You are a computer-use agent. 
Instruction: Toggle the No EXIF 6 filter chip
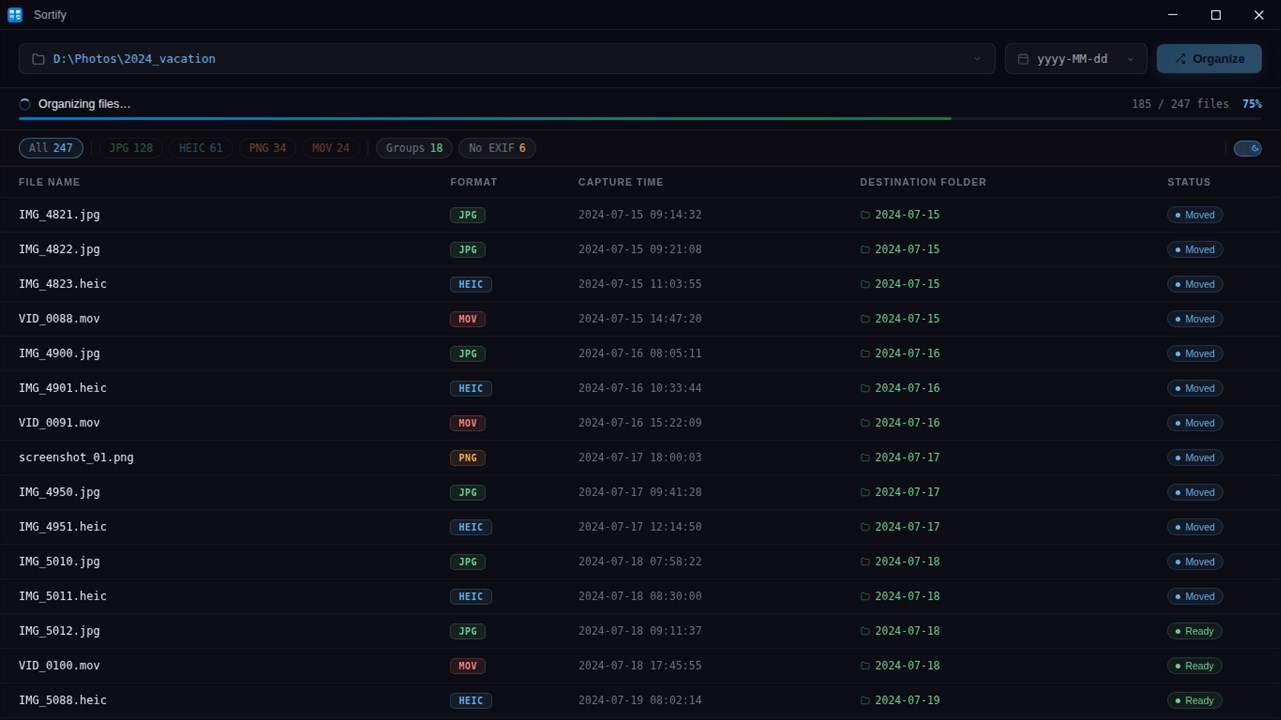497,148
